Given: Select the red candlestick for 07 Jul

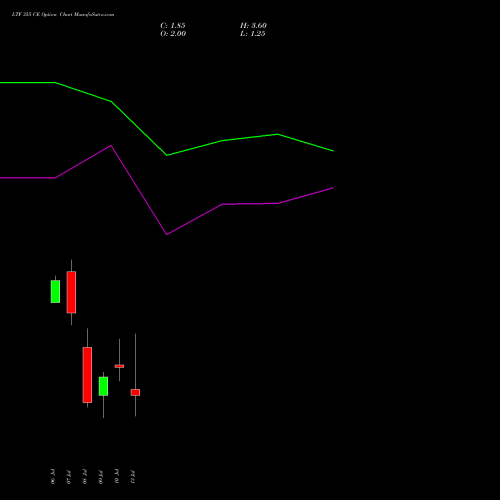Looking at the screenshot, I should 71,292.
